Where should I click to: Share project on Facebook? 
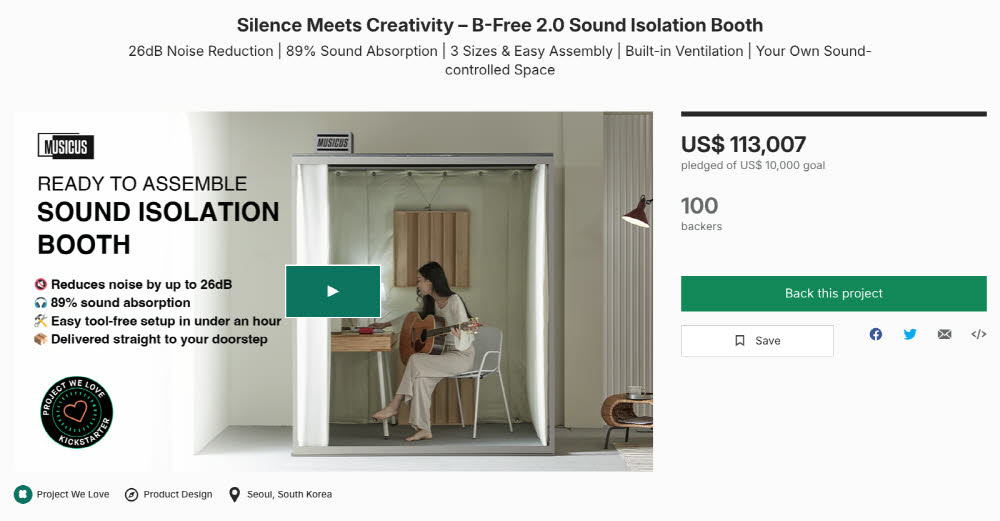[x=876, y=334]
